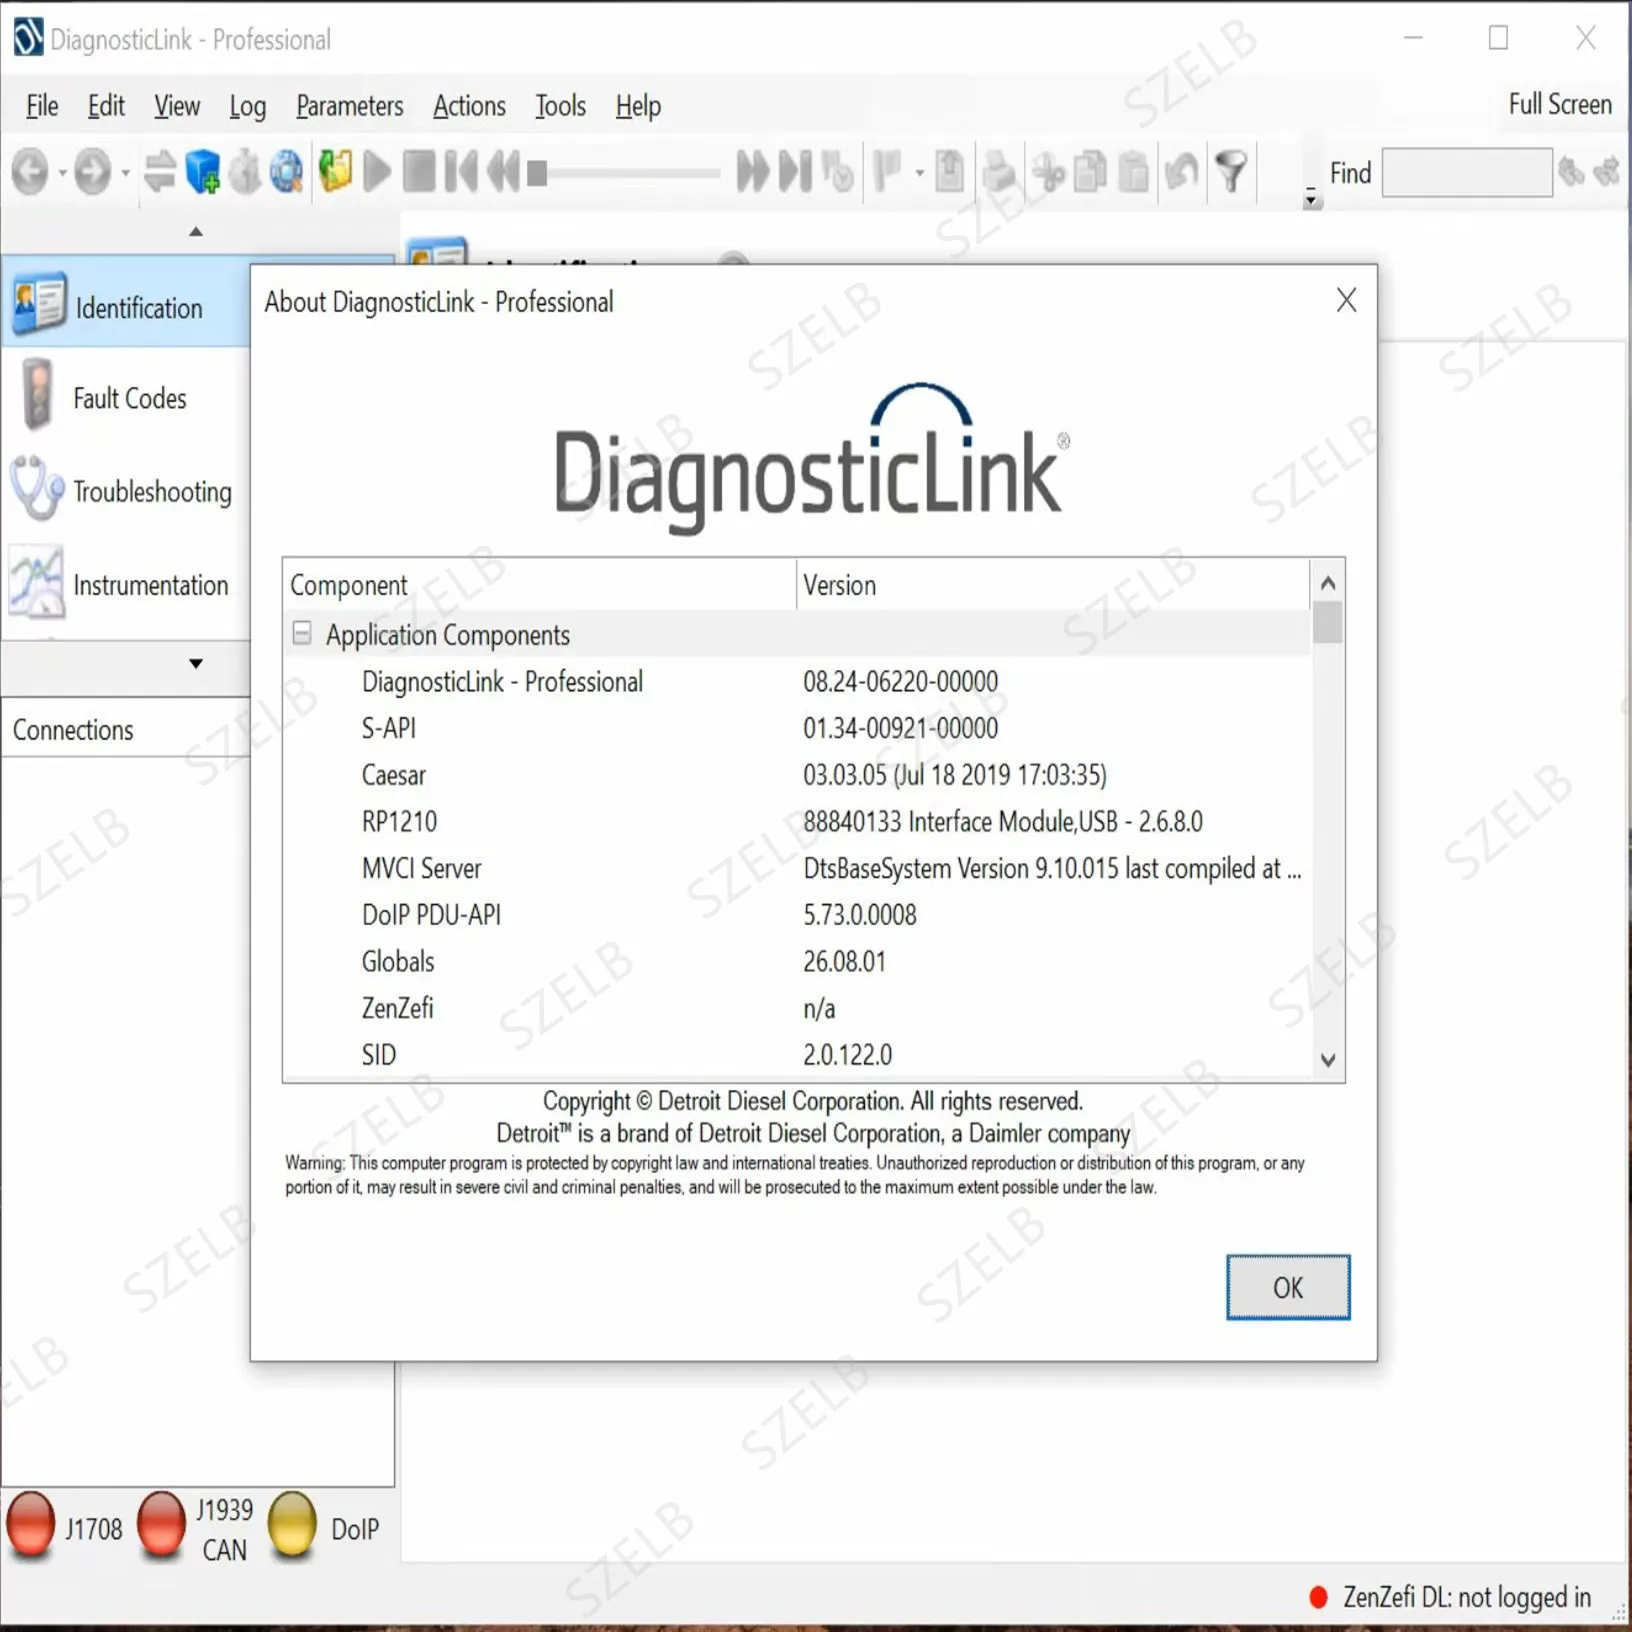Click the Stop log playback button
This screenshot has width=1632, height=1632.
pyautogui.click(x=419, y=172)
